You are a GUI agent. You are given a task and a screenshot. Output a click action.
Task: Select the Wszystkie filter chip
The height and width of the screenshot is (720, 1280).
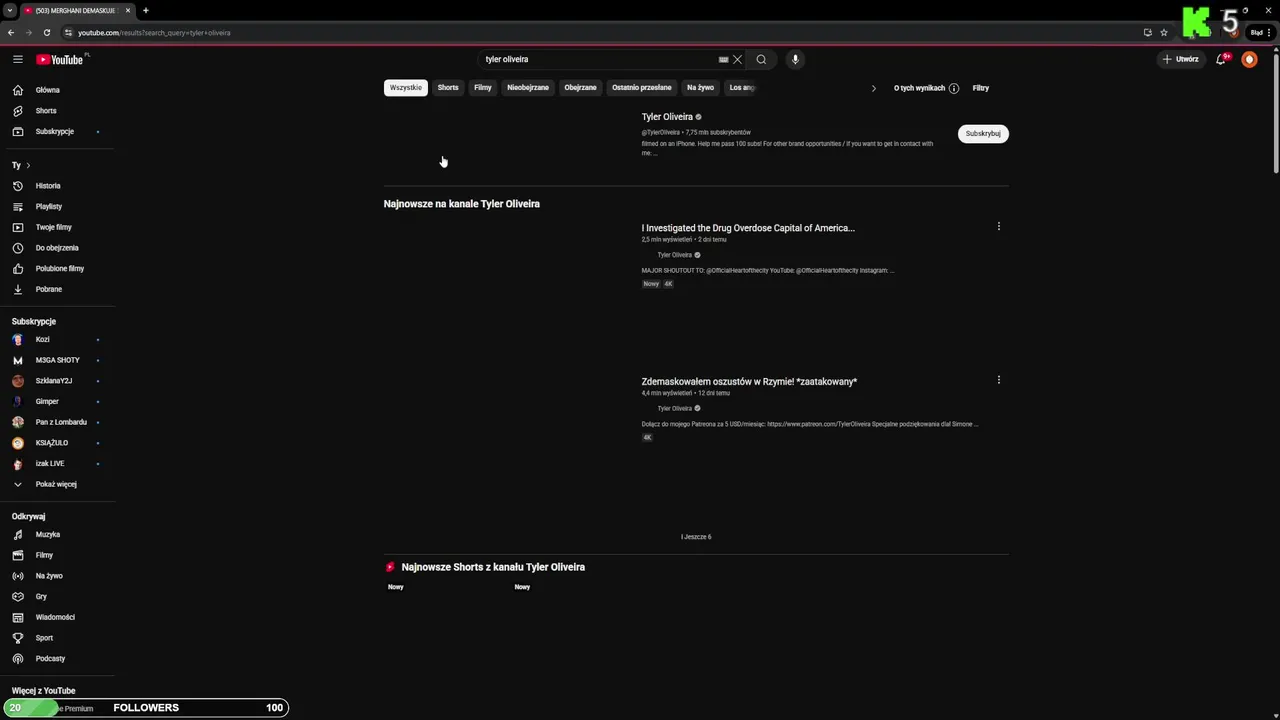406,88
